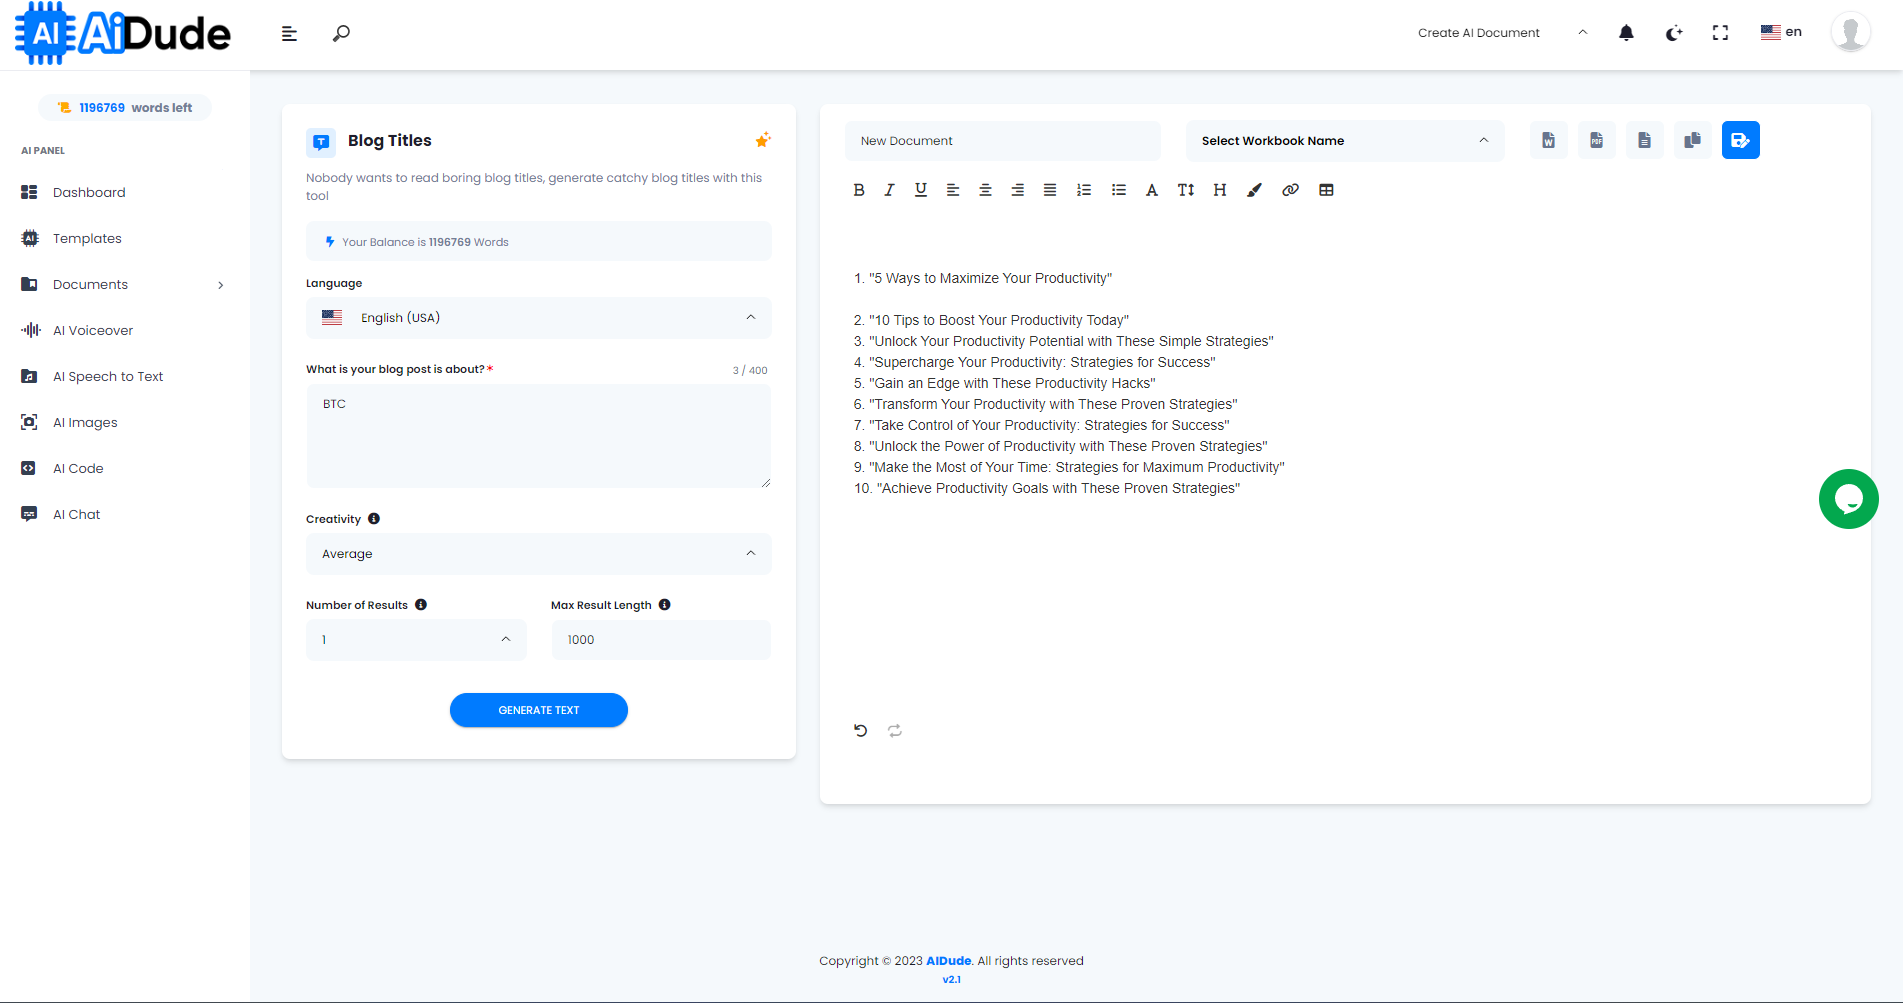
Task: Open the search icon in the top bar
Action: [x=340, y=33]
